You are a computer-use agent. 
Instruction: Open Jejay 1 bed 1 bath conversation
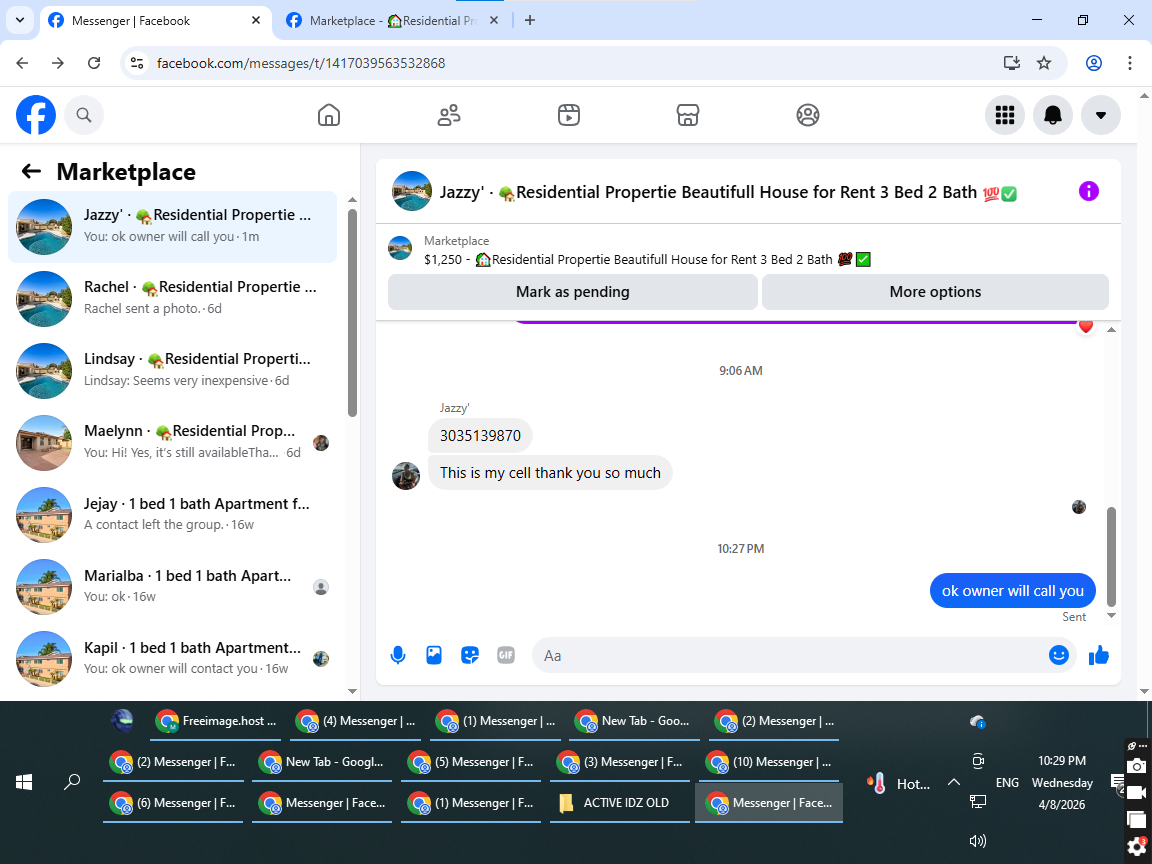(172, 514)
